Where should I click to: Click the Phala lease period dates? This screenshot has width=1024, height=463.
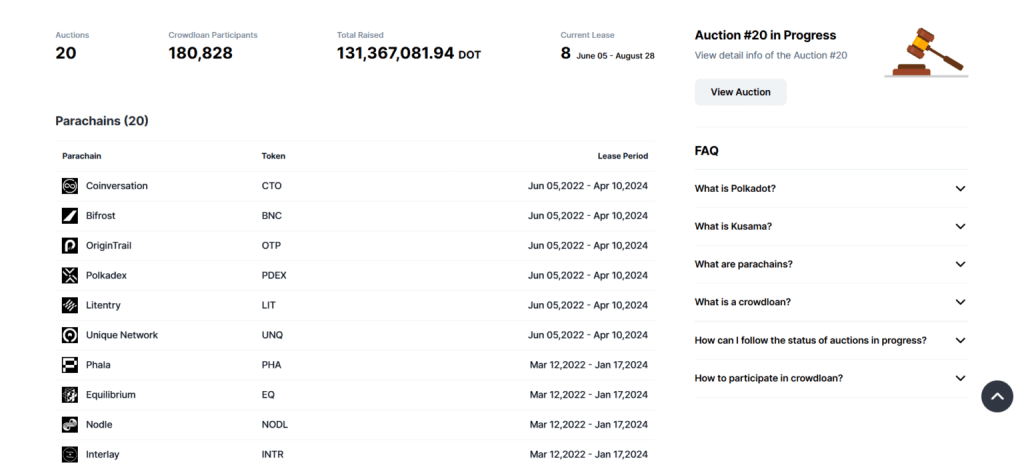tap(589, 365)
